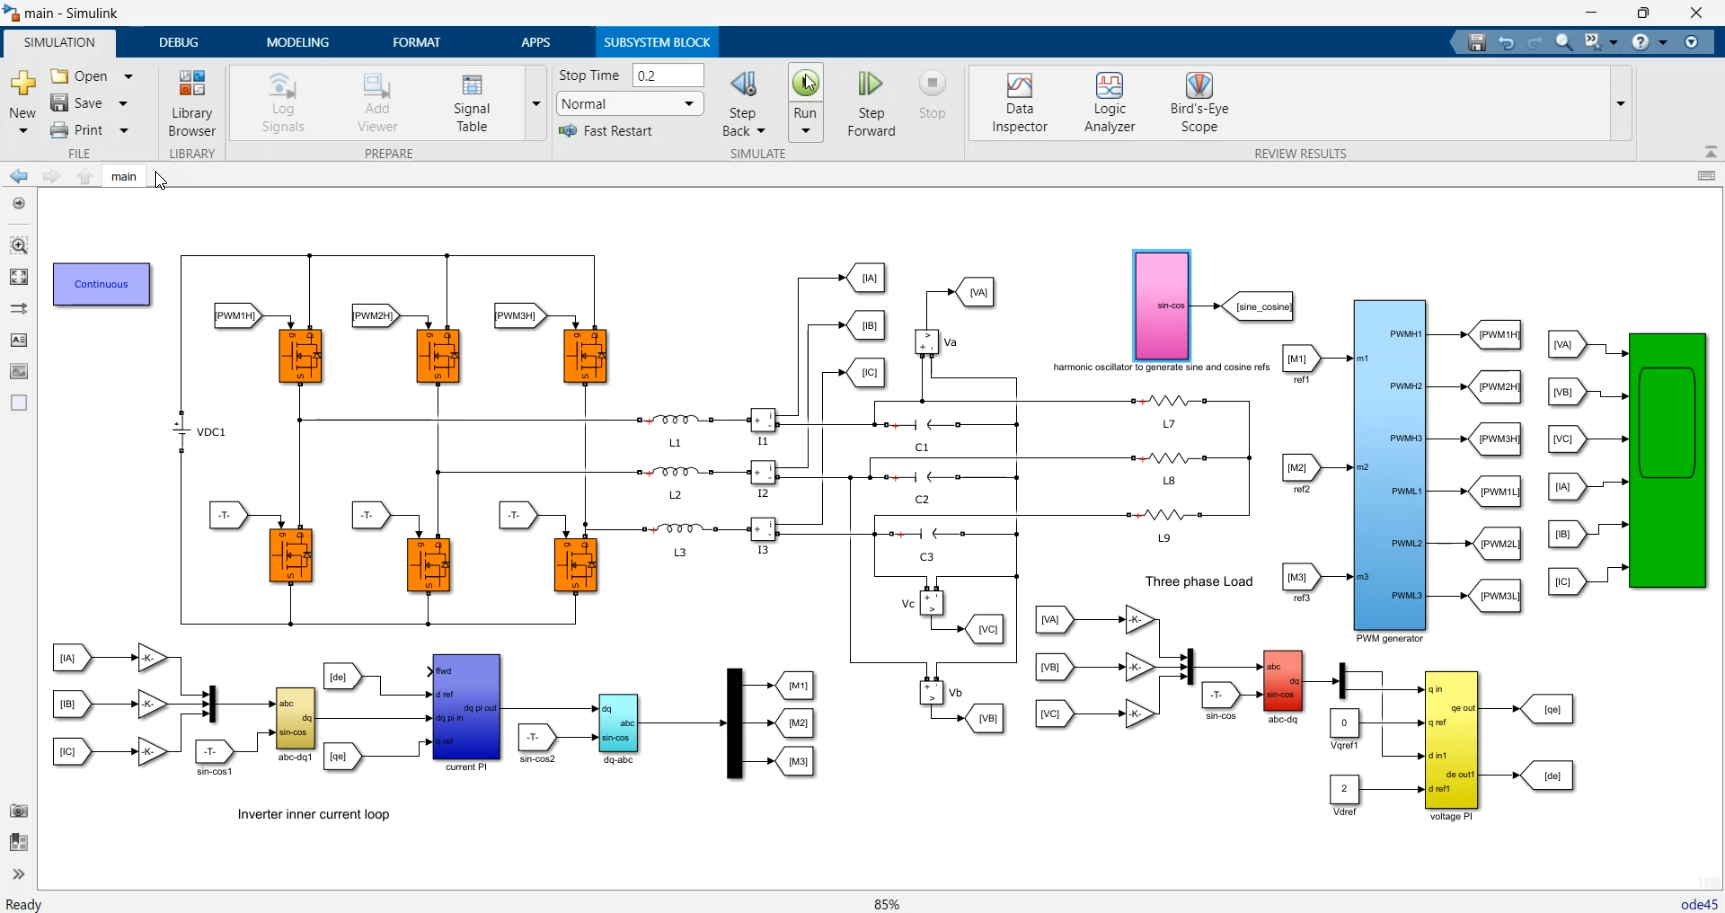Click the quick access Redo icon
The height and width of the screenshot is (913, 1725).
(1535, 42)
